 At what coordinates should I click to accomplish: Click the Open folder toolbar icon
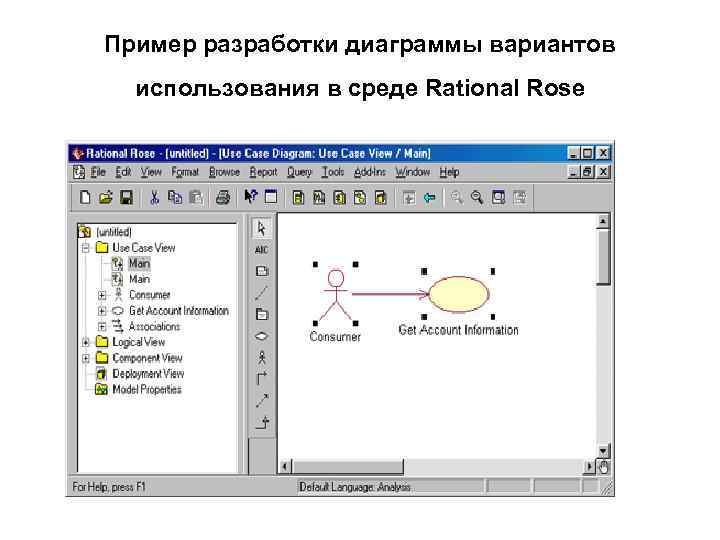coord(106,197)
